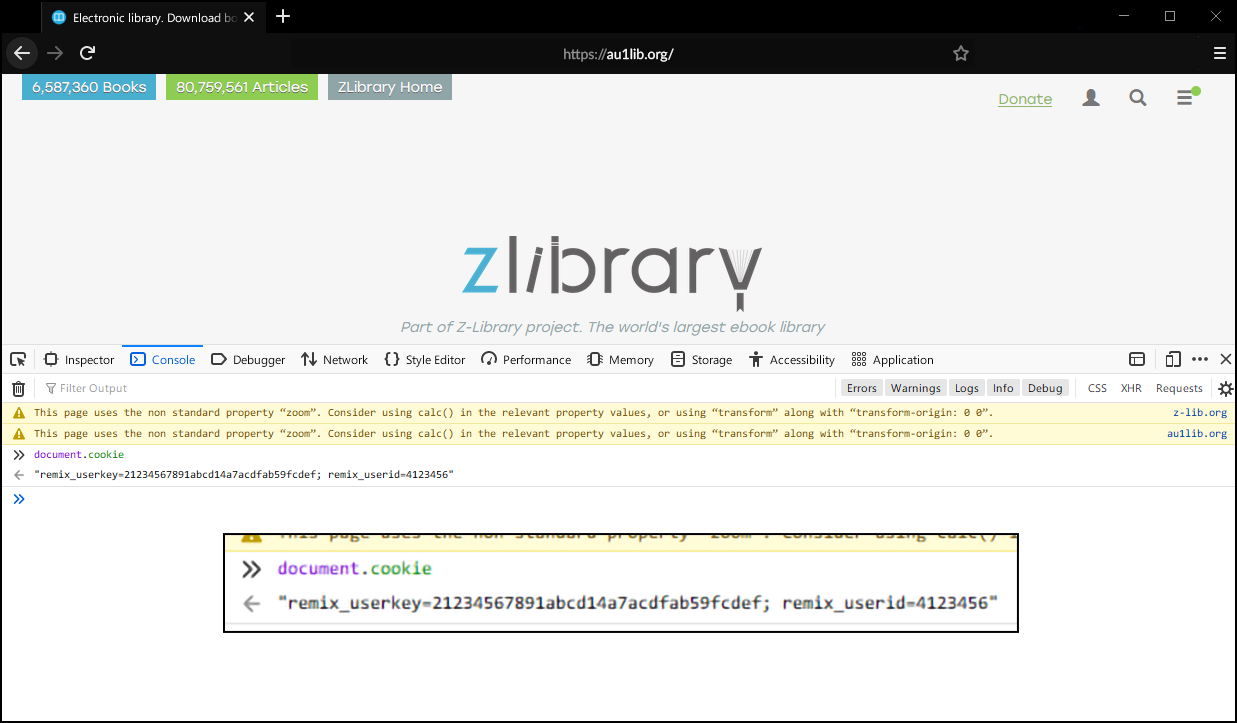Image resolution: width=1237 pixels, height=723 pixels.
Task: Bookmark this page with the star icon
Action: (x=961, y=54)
